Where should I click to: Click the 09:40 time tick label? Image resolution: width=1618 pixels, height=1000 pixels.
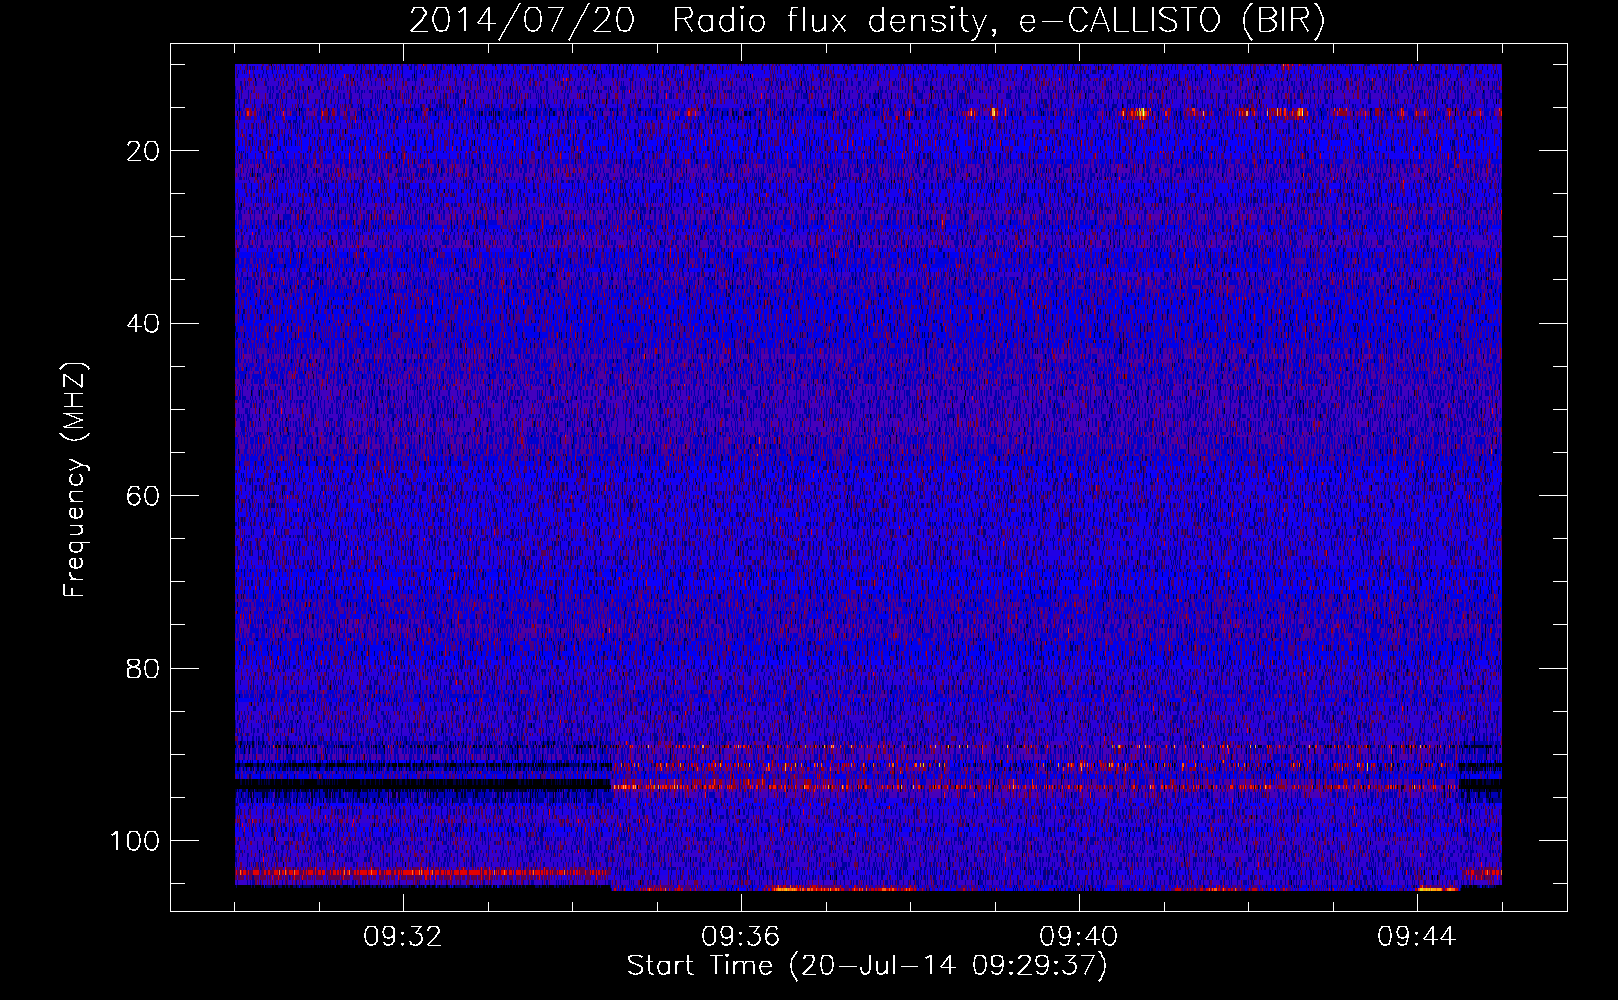click(1079, 937)
